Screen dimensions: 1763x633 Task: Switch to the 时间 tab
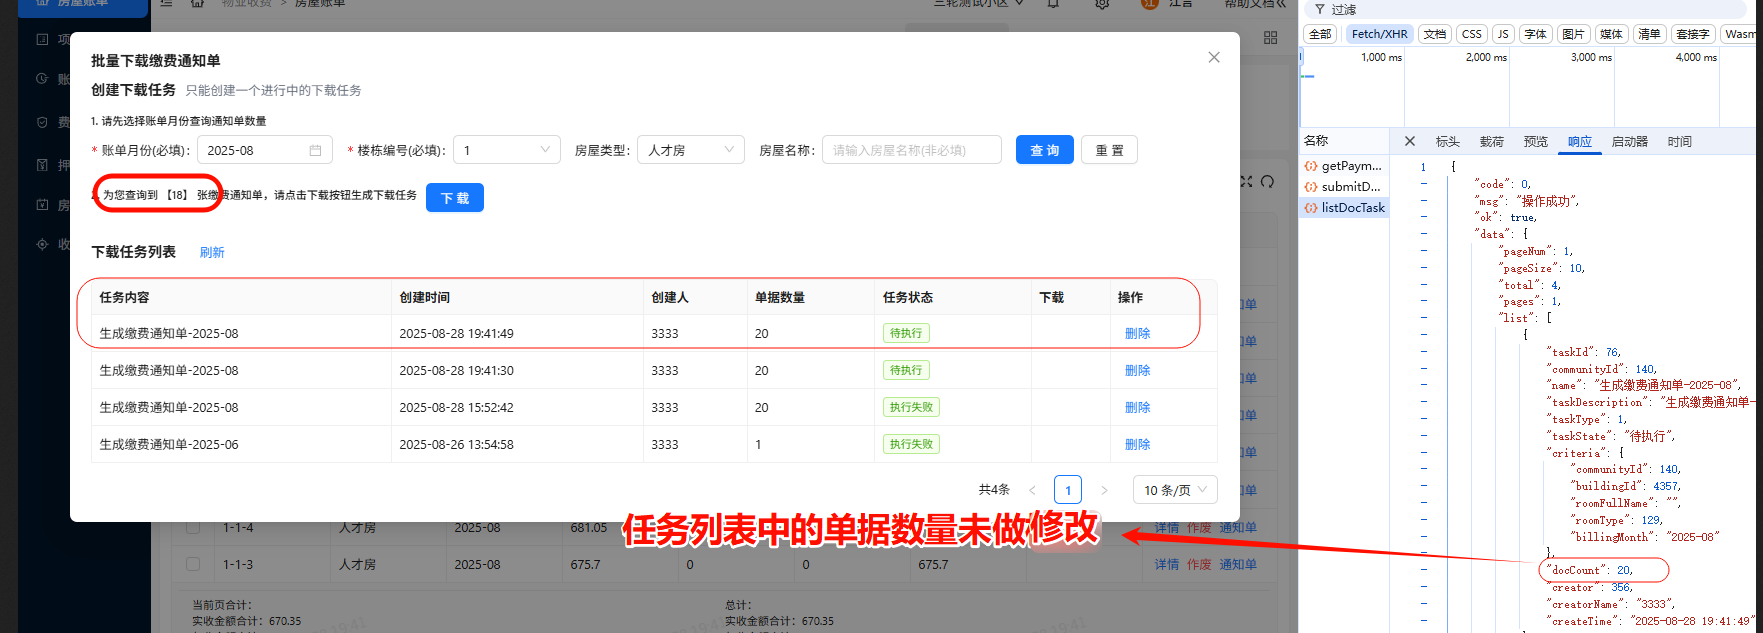tap(1679, 142)
